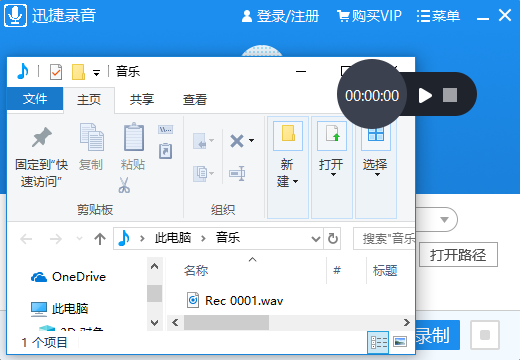Click horizontal scrollbar left arrow
Image resolution: width=520 pixels, height=360 pixels.
pyautogui.click(x=175, y=322)
